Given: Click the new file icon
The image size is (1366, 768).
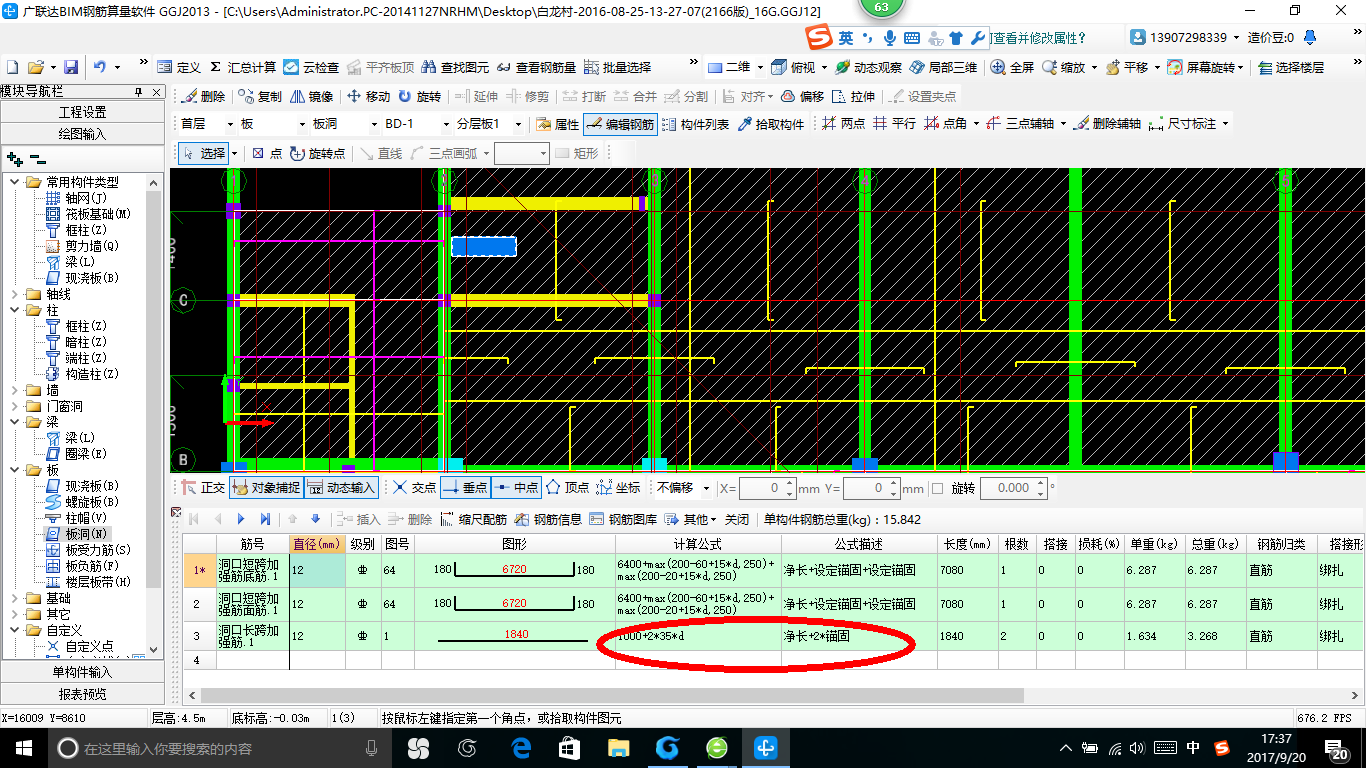Looking at the screenshot, I should [13, 67].
